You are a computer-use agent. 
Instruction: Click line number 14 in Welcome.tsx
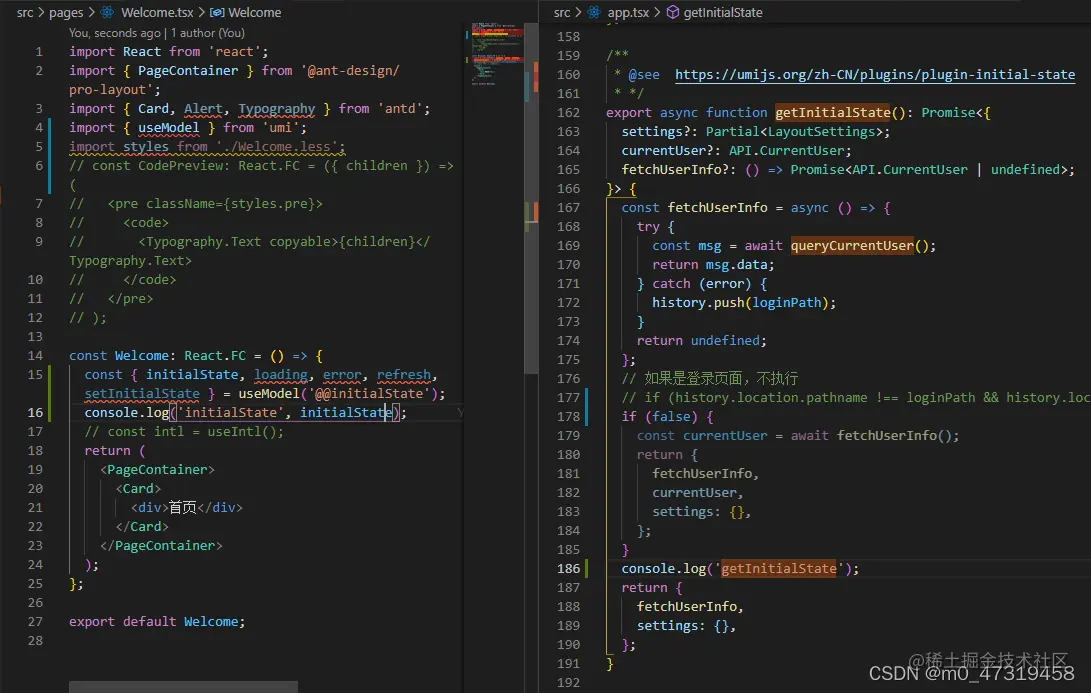(x=35, y=356)
